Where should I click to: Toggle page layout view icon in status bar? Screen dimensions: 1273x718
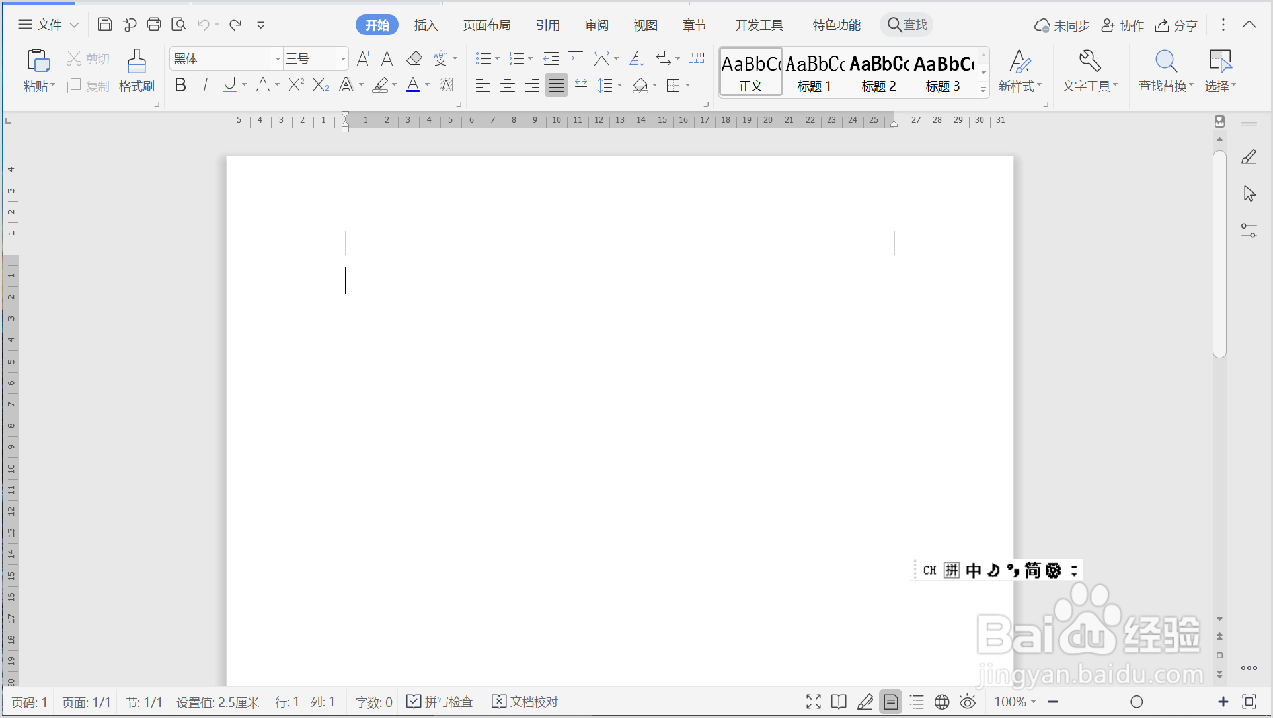[891, 702]
